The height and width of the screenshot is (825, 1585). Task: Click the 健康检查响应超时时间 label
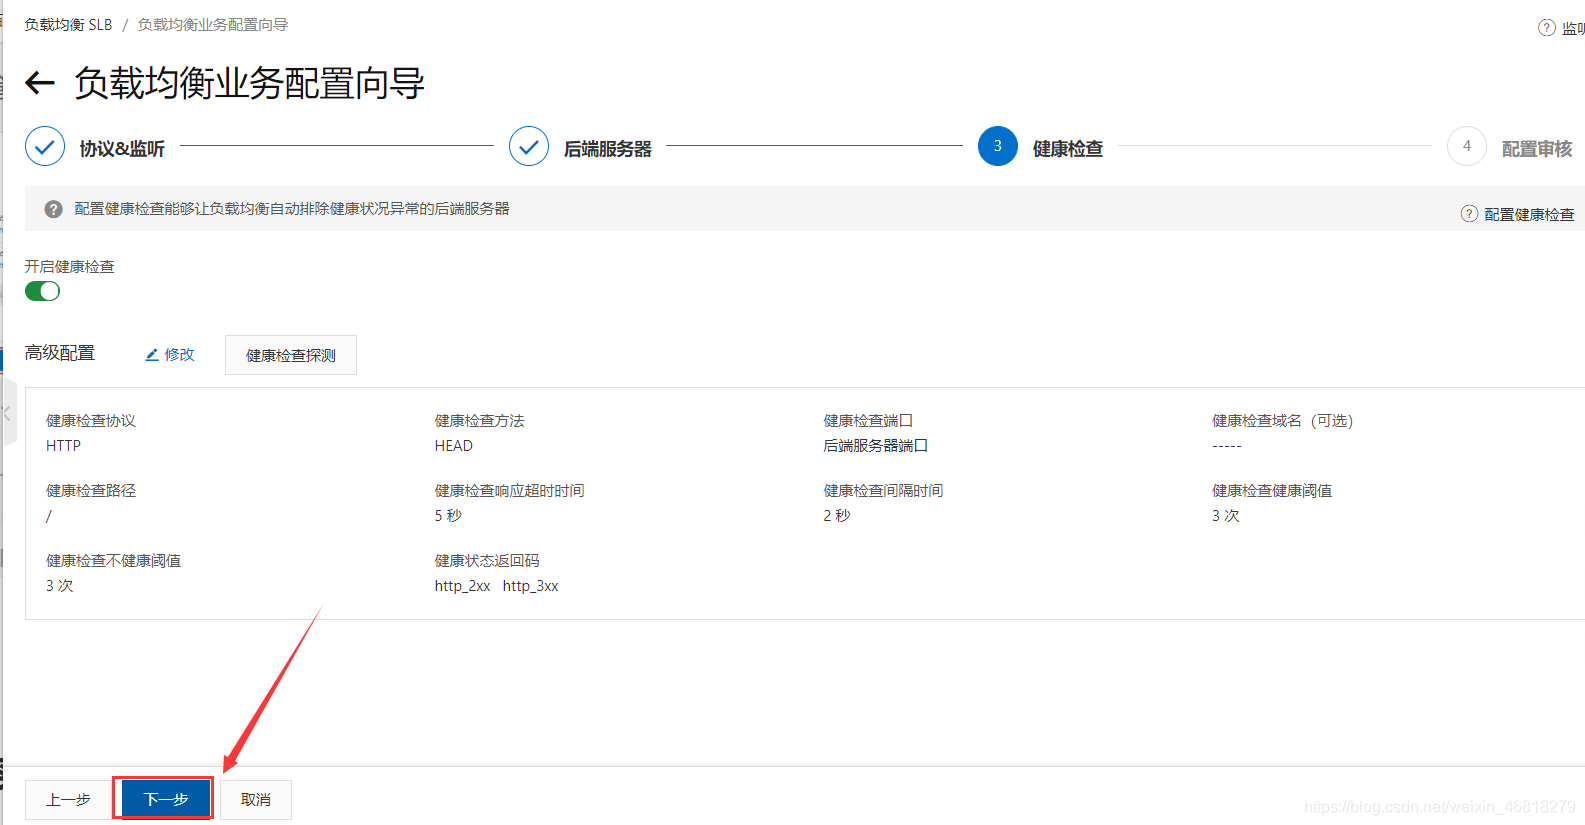click(510, 491)
